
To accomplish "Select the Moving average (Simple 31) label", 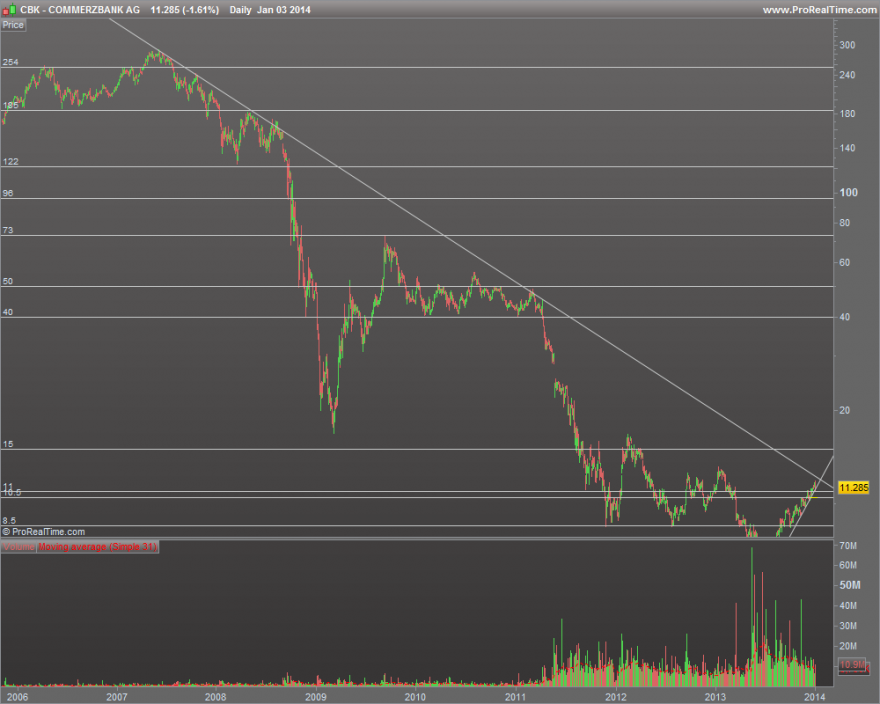I will point(98,547).
